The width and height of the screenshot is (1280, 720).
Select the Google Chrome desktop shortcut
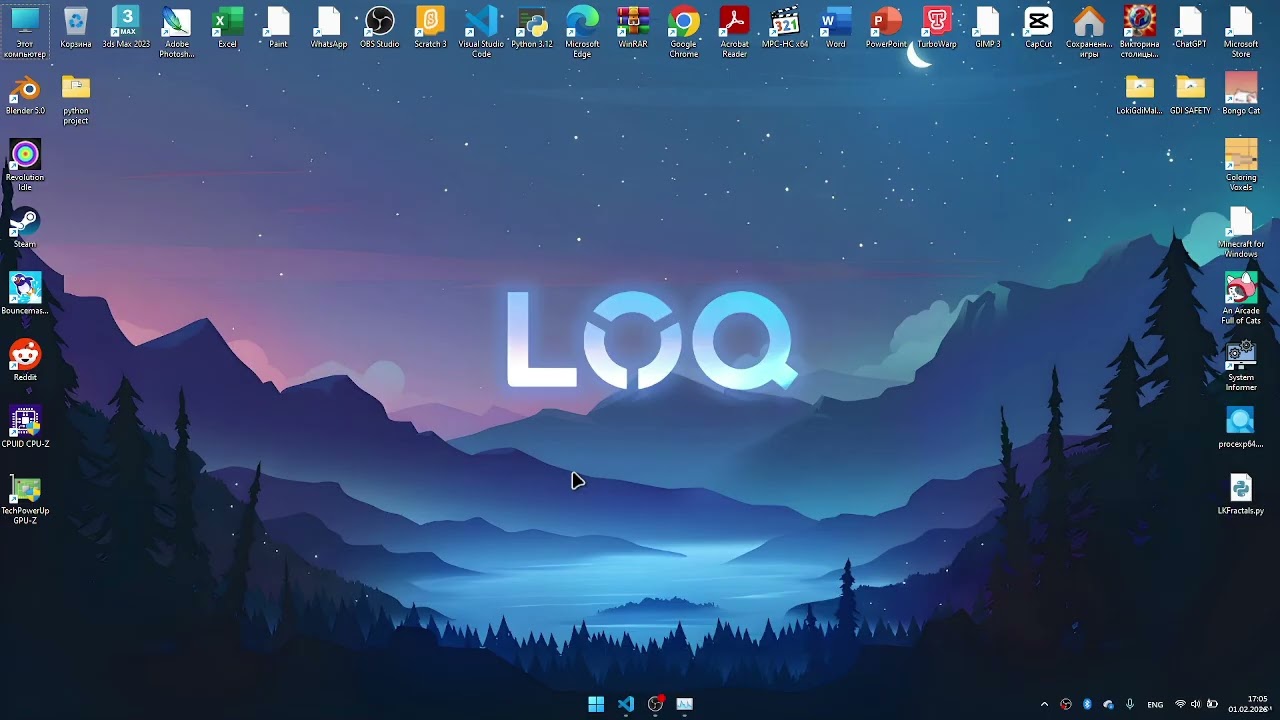[x=684, y=32]
